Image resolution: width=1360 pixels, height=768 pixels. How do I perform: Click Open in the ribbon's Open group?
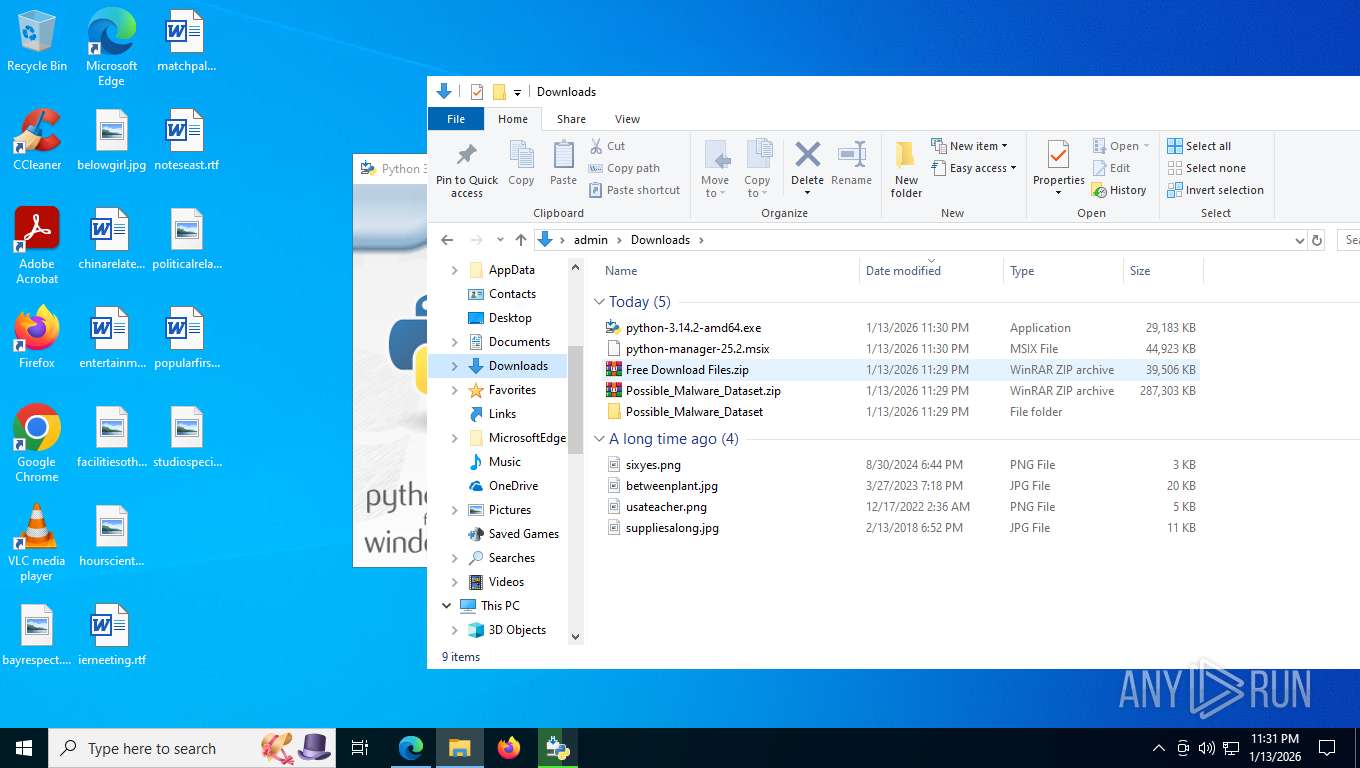[1121, 146]
